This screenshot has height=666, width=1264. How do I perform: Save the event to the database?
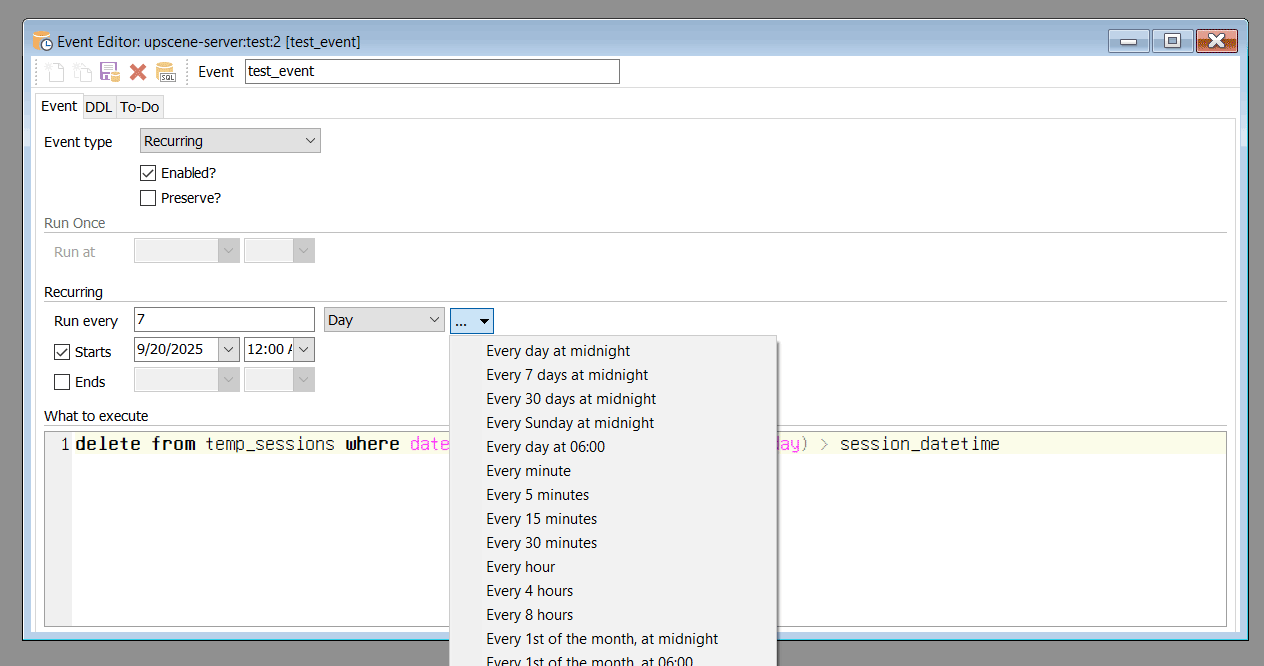coord(110,71)
